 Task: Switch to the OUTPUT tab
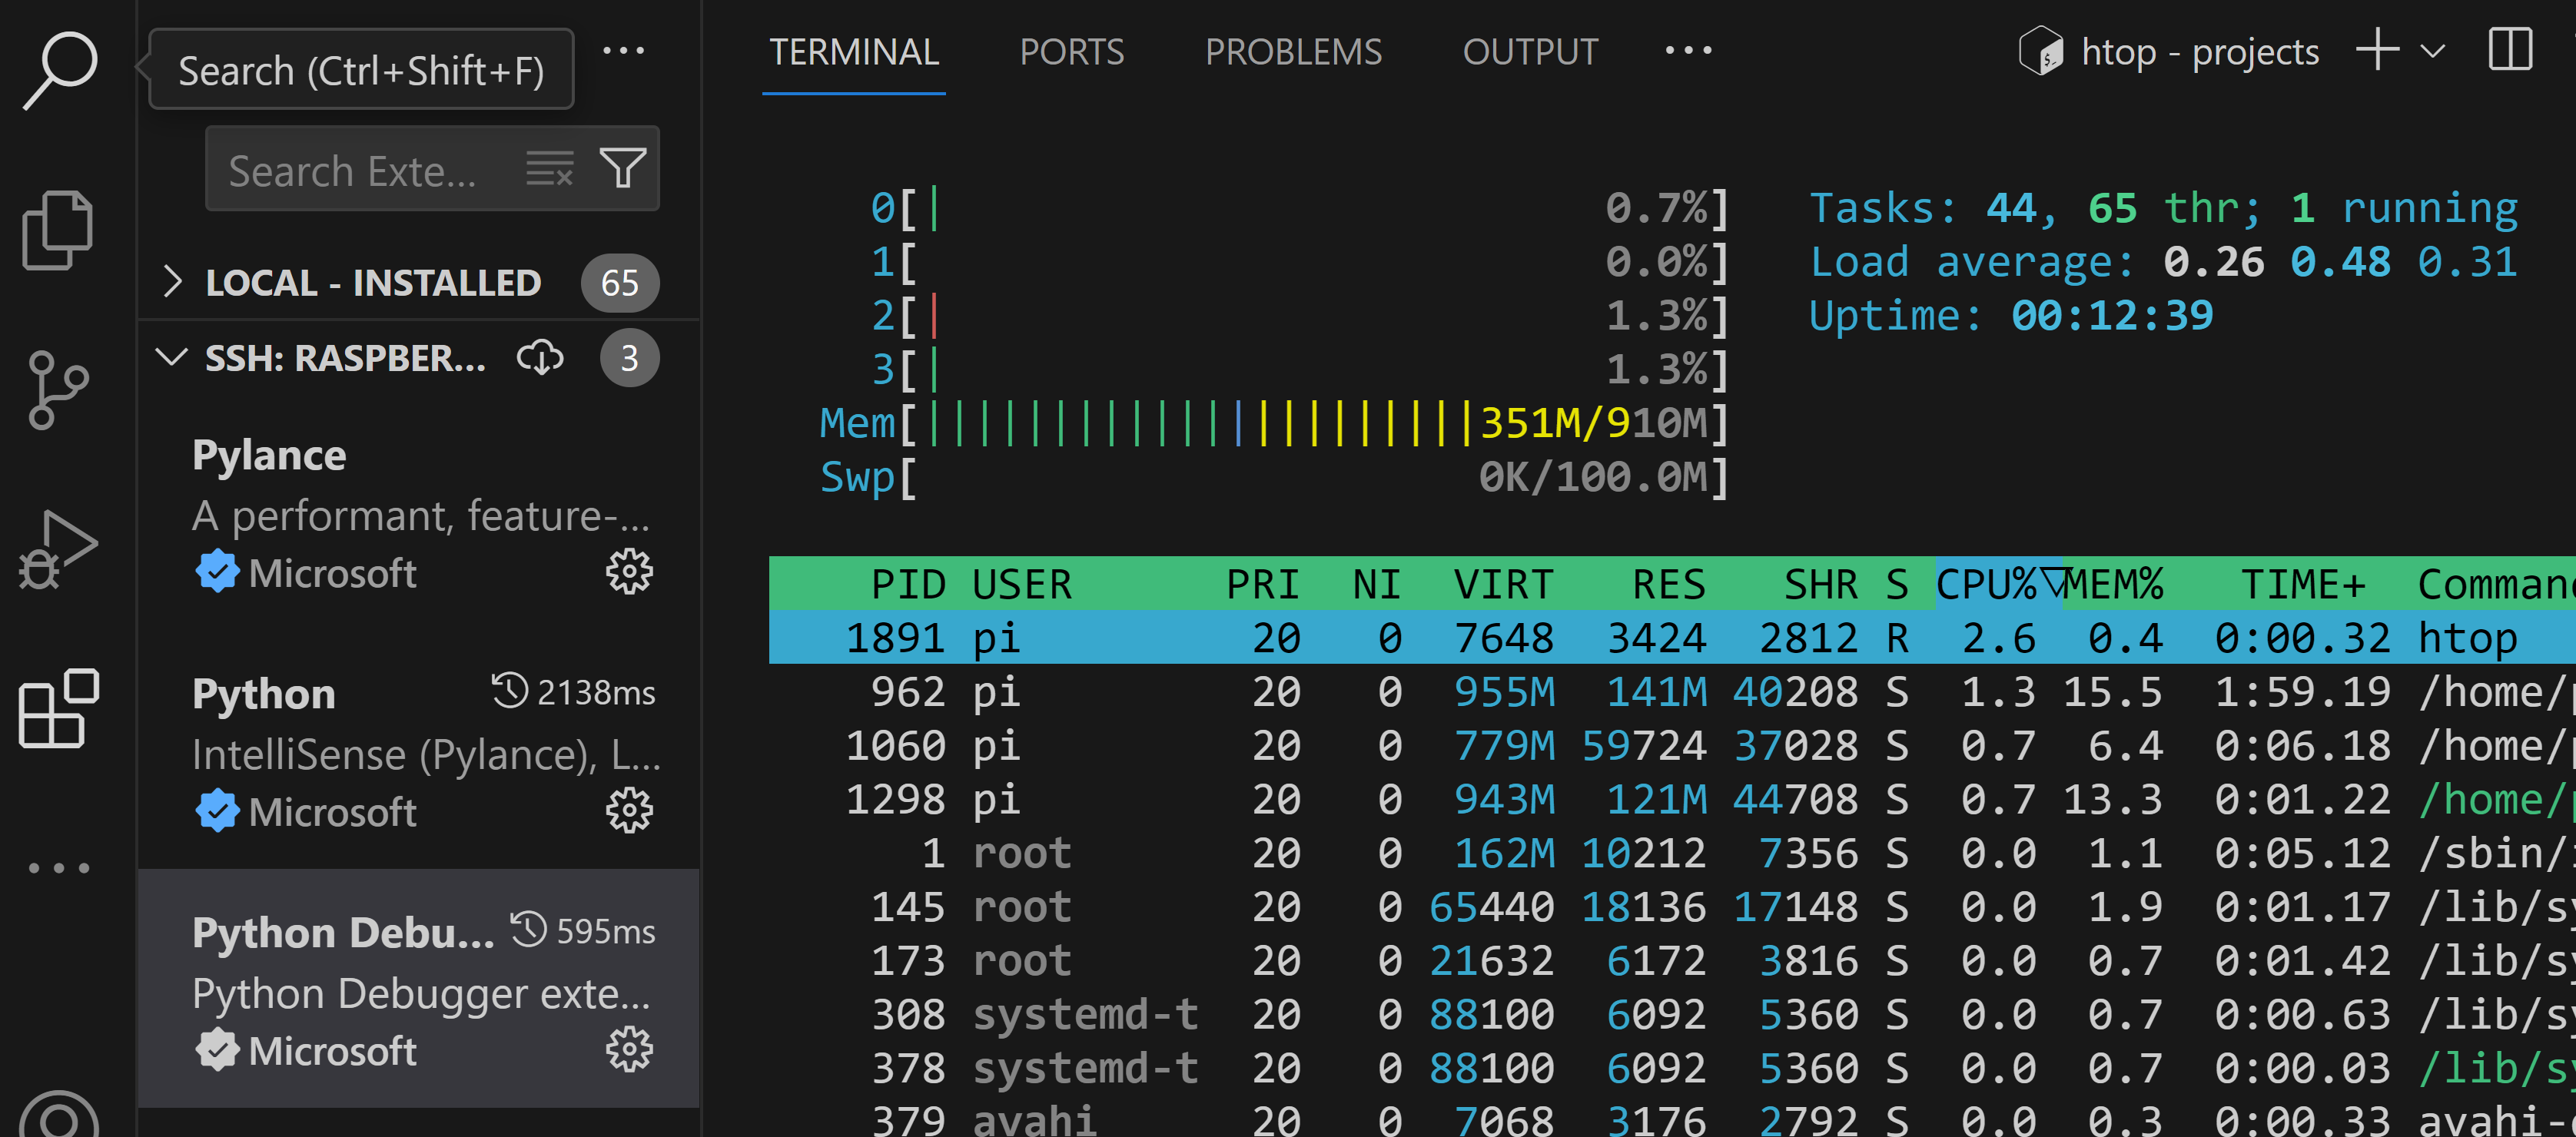pos(1530,51)
